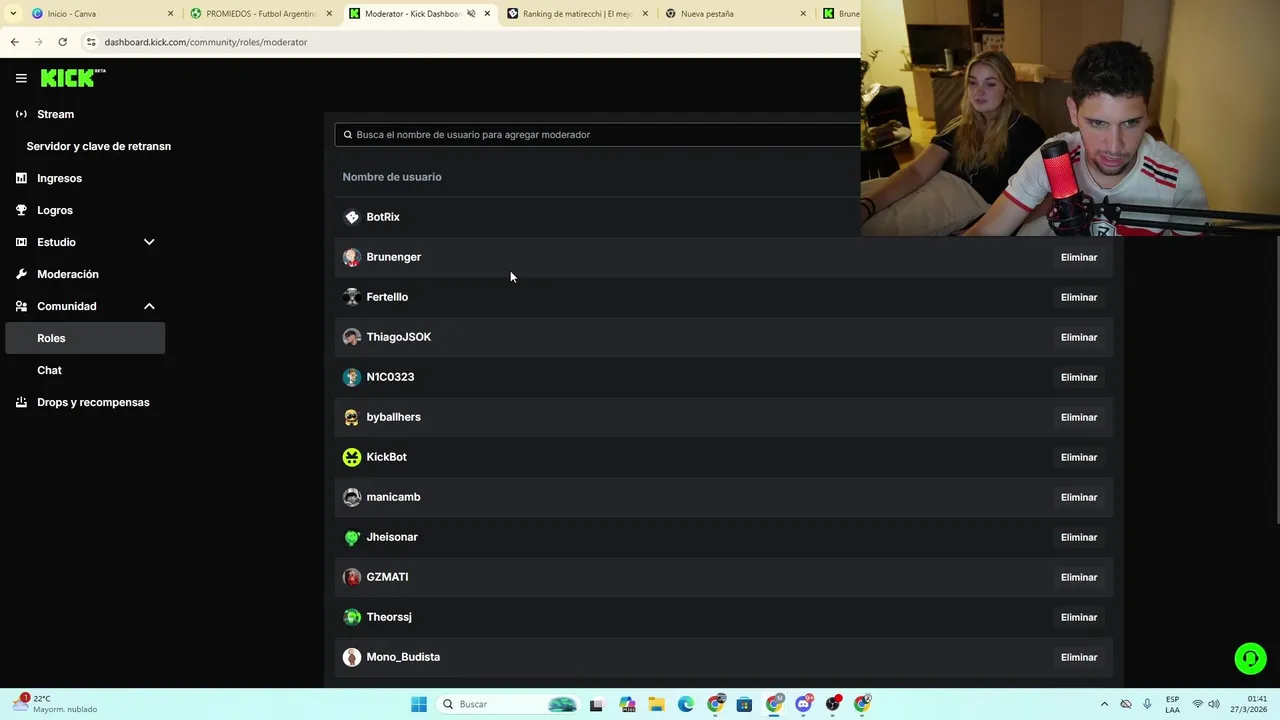The image size is (1280, 720).
Task: Click Eliminar for N1C0323
Action: (x=1078, y=377)
